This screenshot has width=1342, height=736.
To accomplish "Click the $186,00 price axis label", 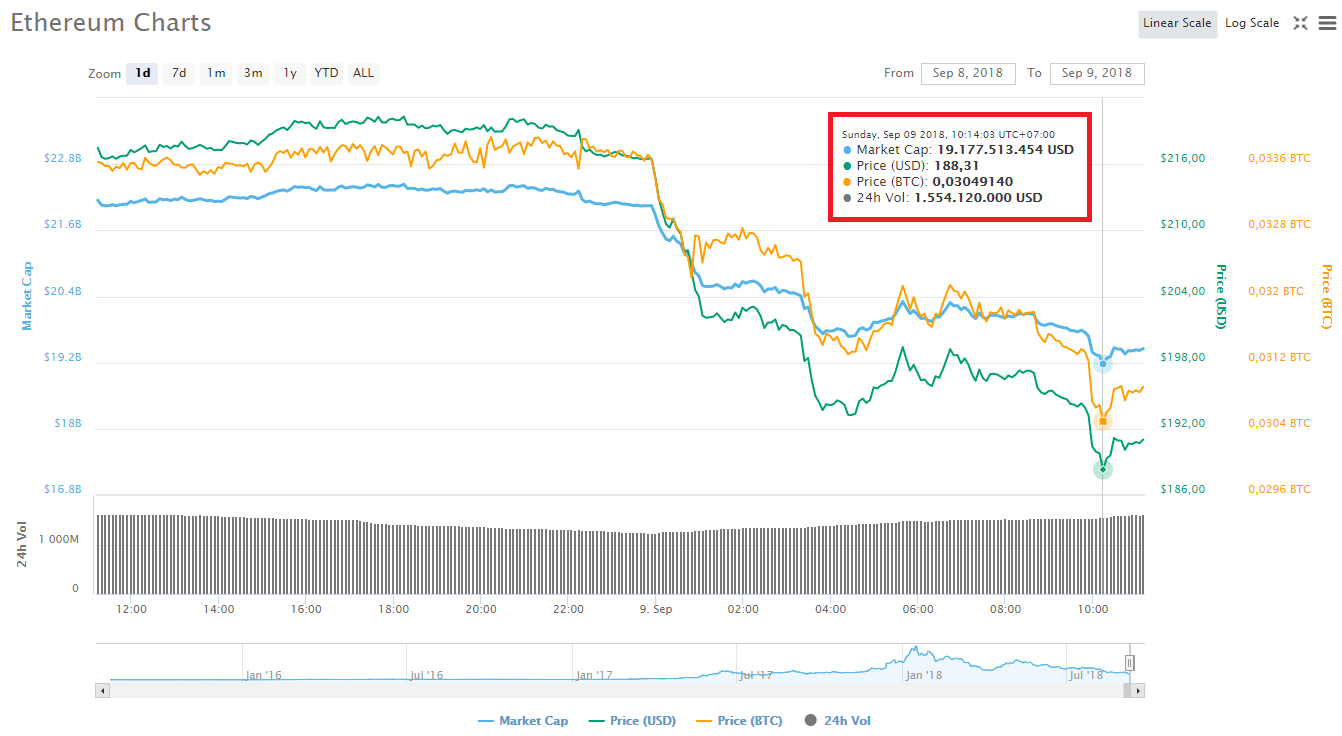I will coord(1182,489).
